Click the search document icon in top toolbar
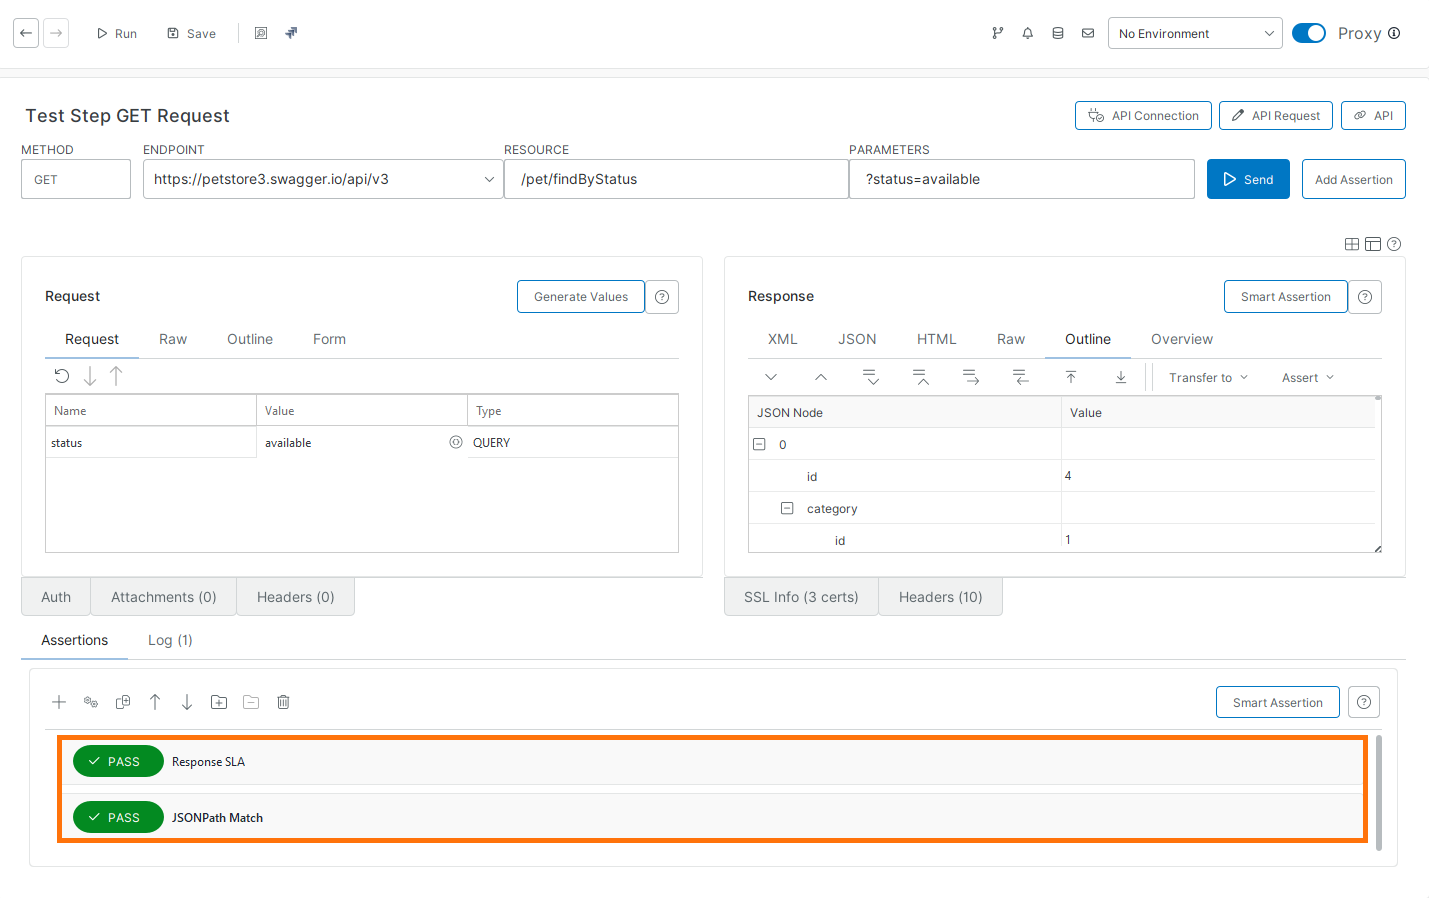This screenshot has height=898, width=1429. click(261, 33)
